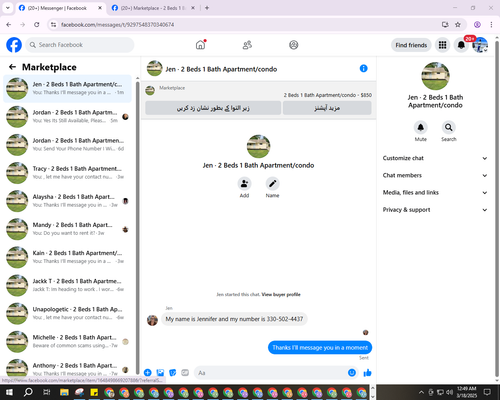Edit chat name using the Name pencil icon
Viewport: 500px width, 400px height.
pyautogui.click(x=272, y=184)
